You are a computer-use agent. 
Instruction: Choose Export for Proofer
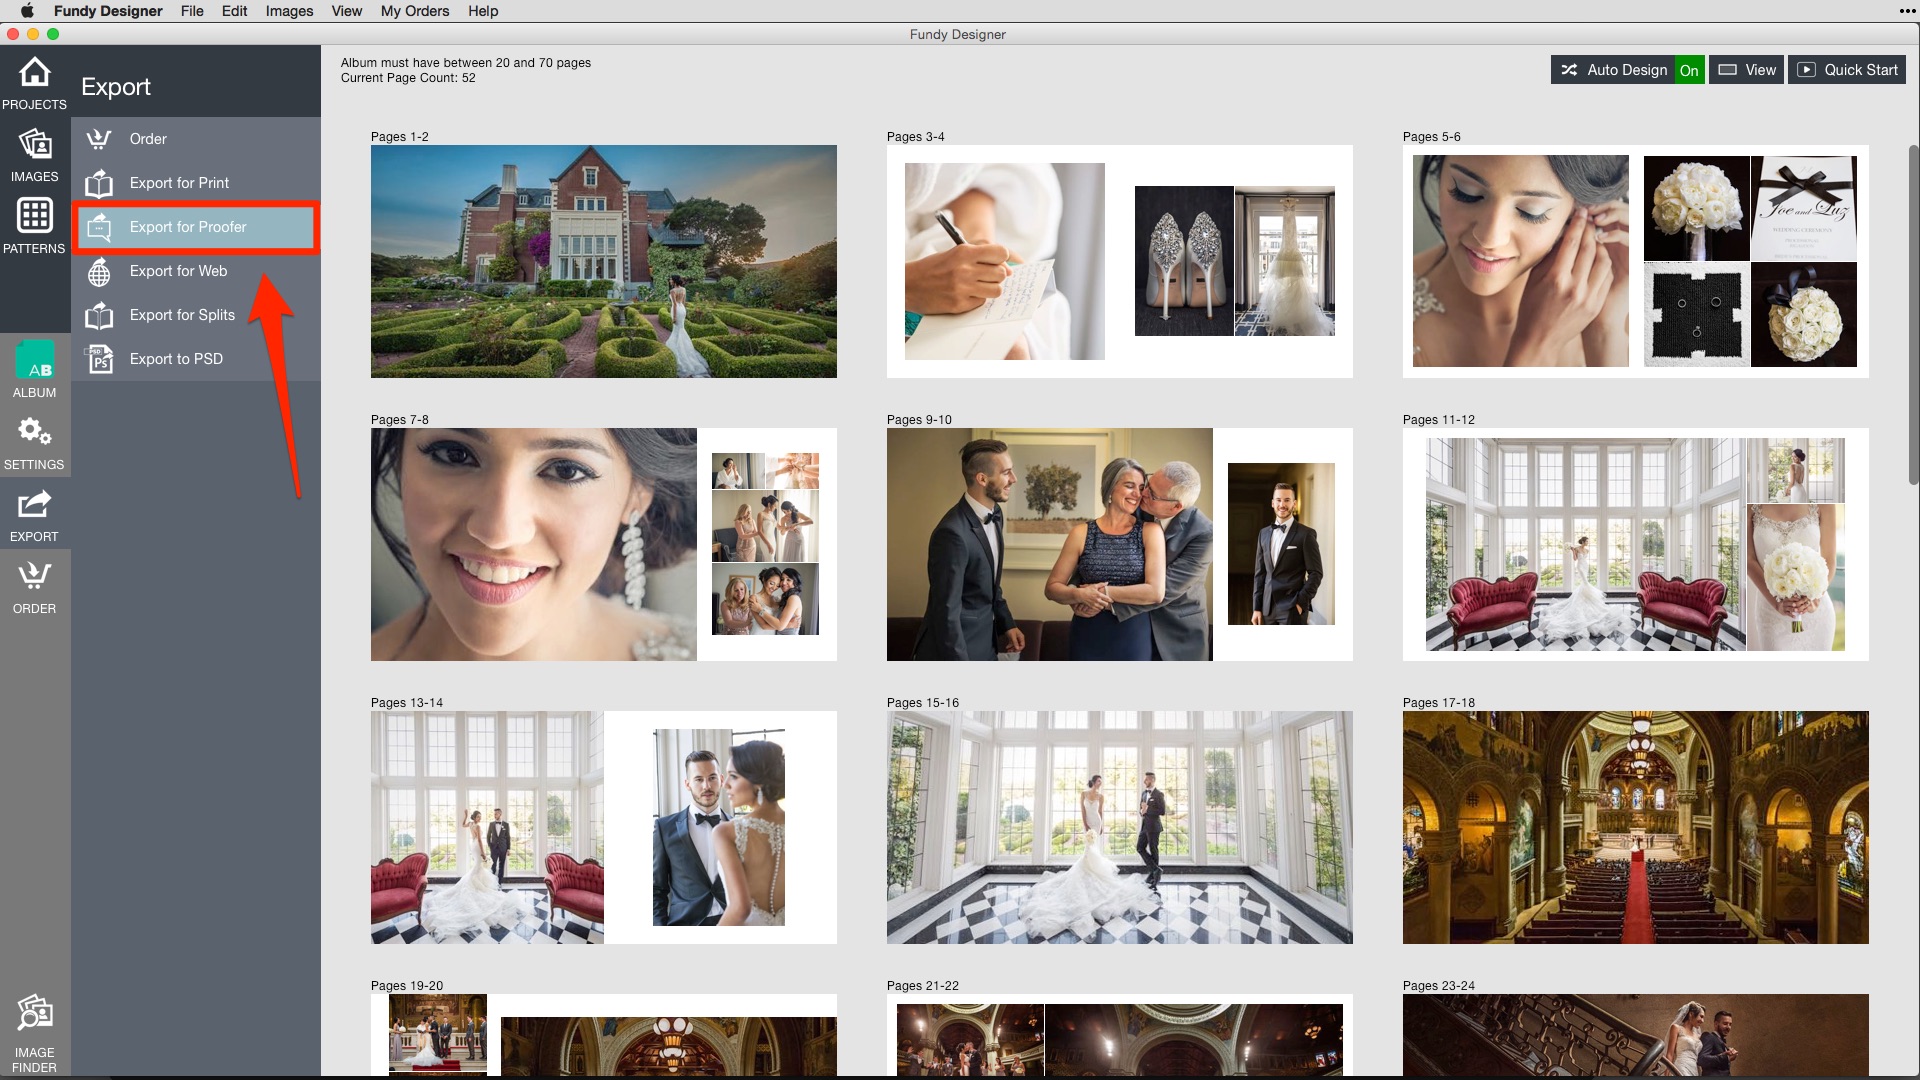196,227
